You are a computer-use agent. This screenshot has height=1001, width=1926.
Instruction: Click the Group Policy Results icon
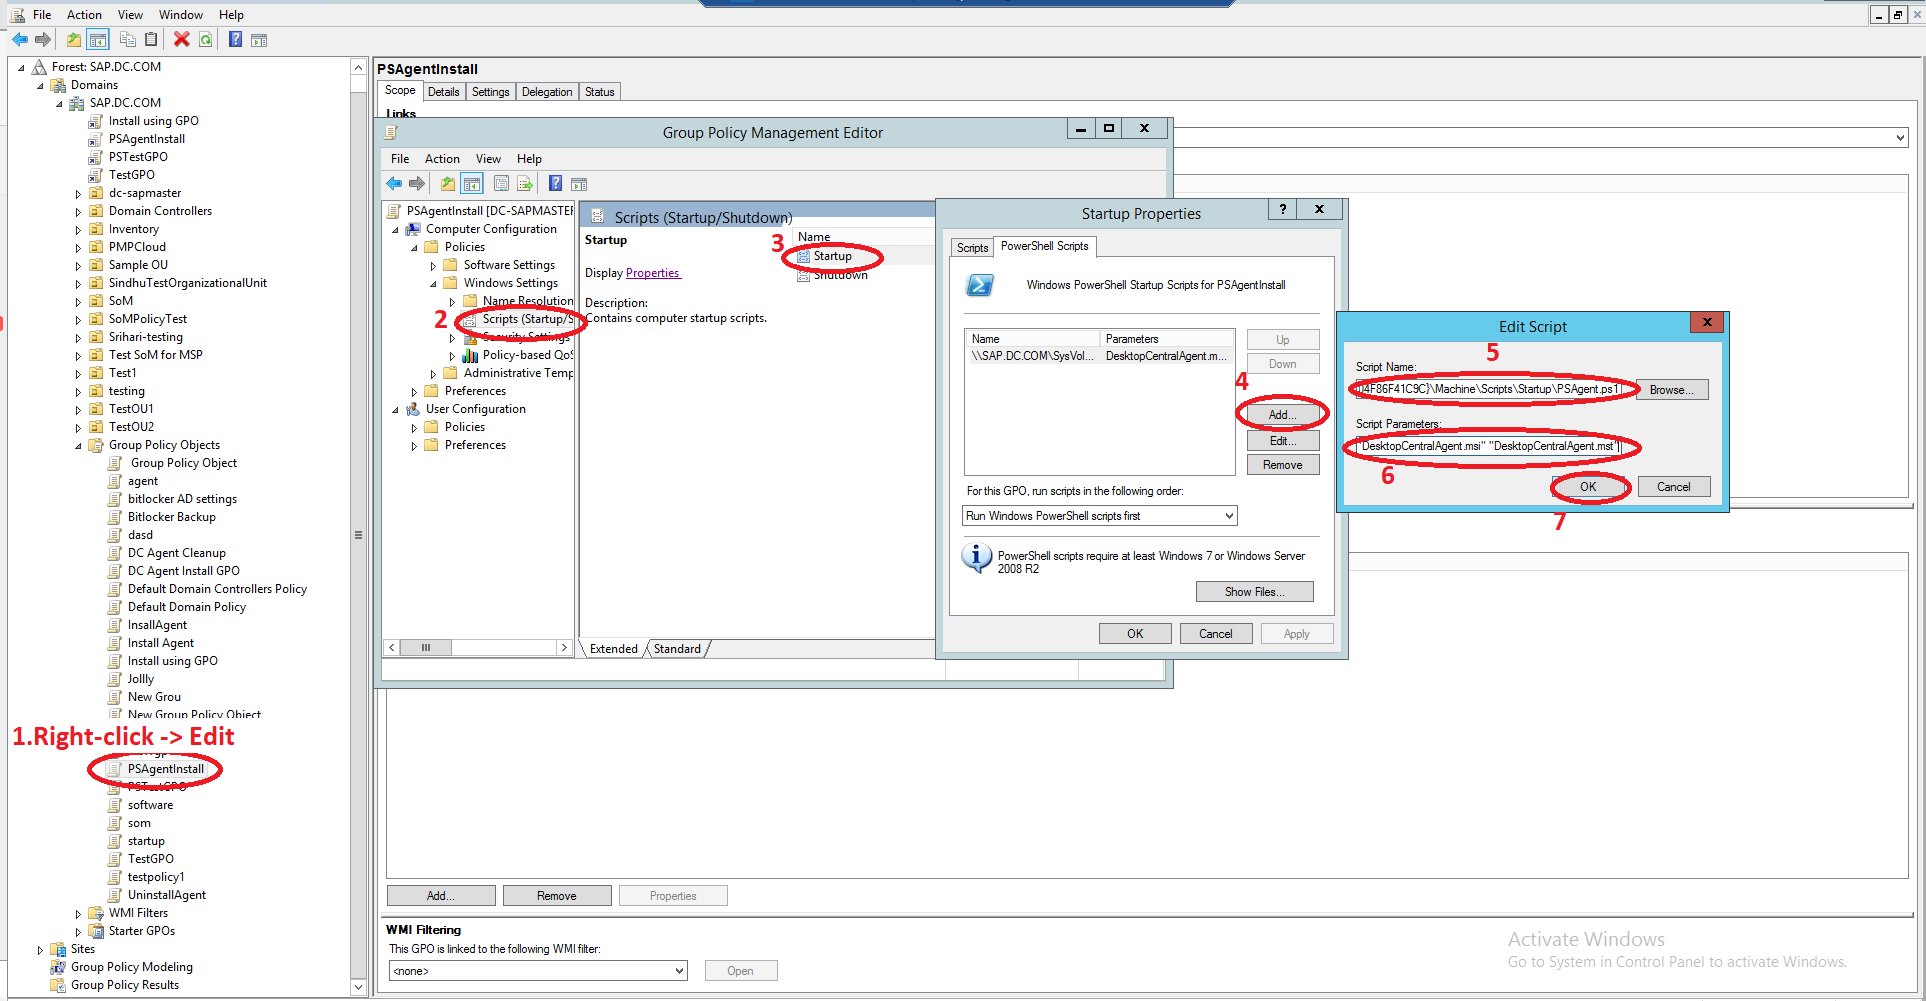coord(58,985)
